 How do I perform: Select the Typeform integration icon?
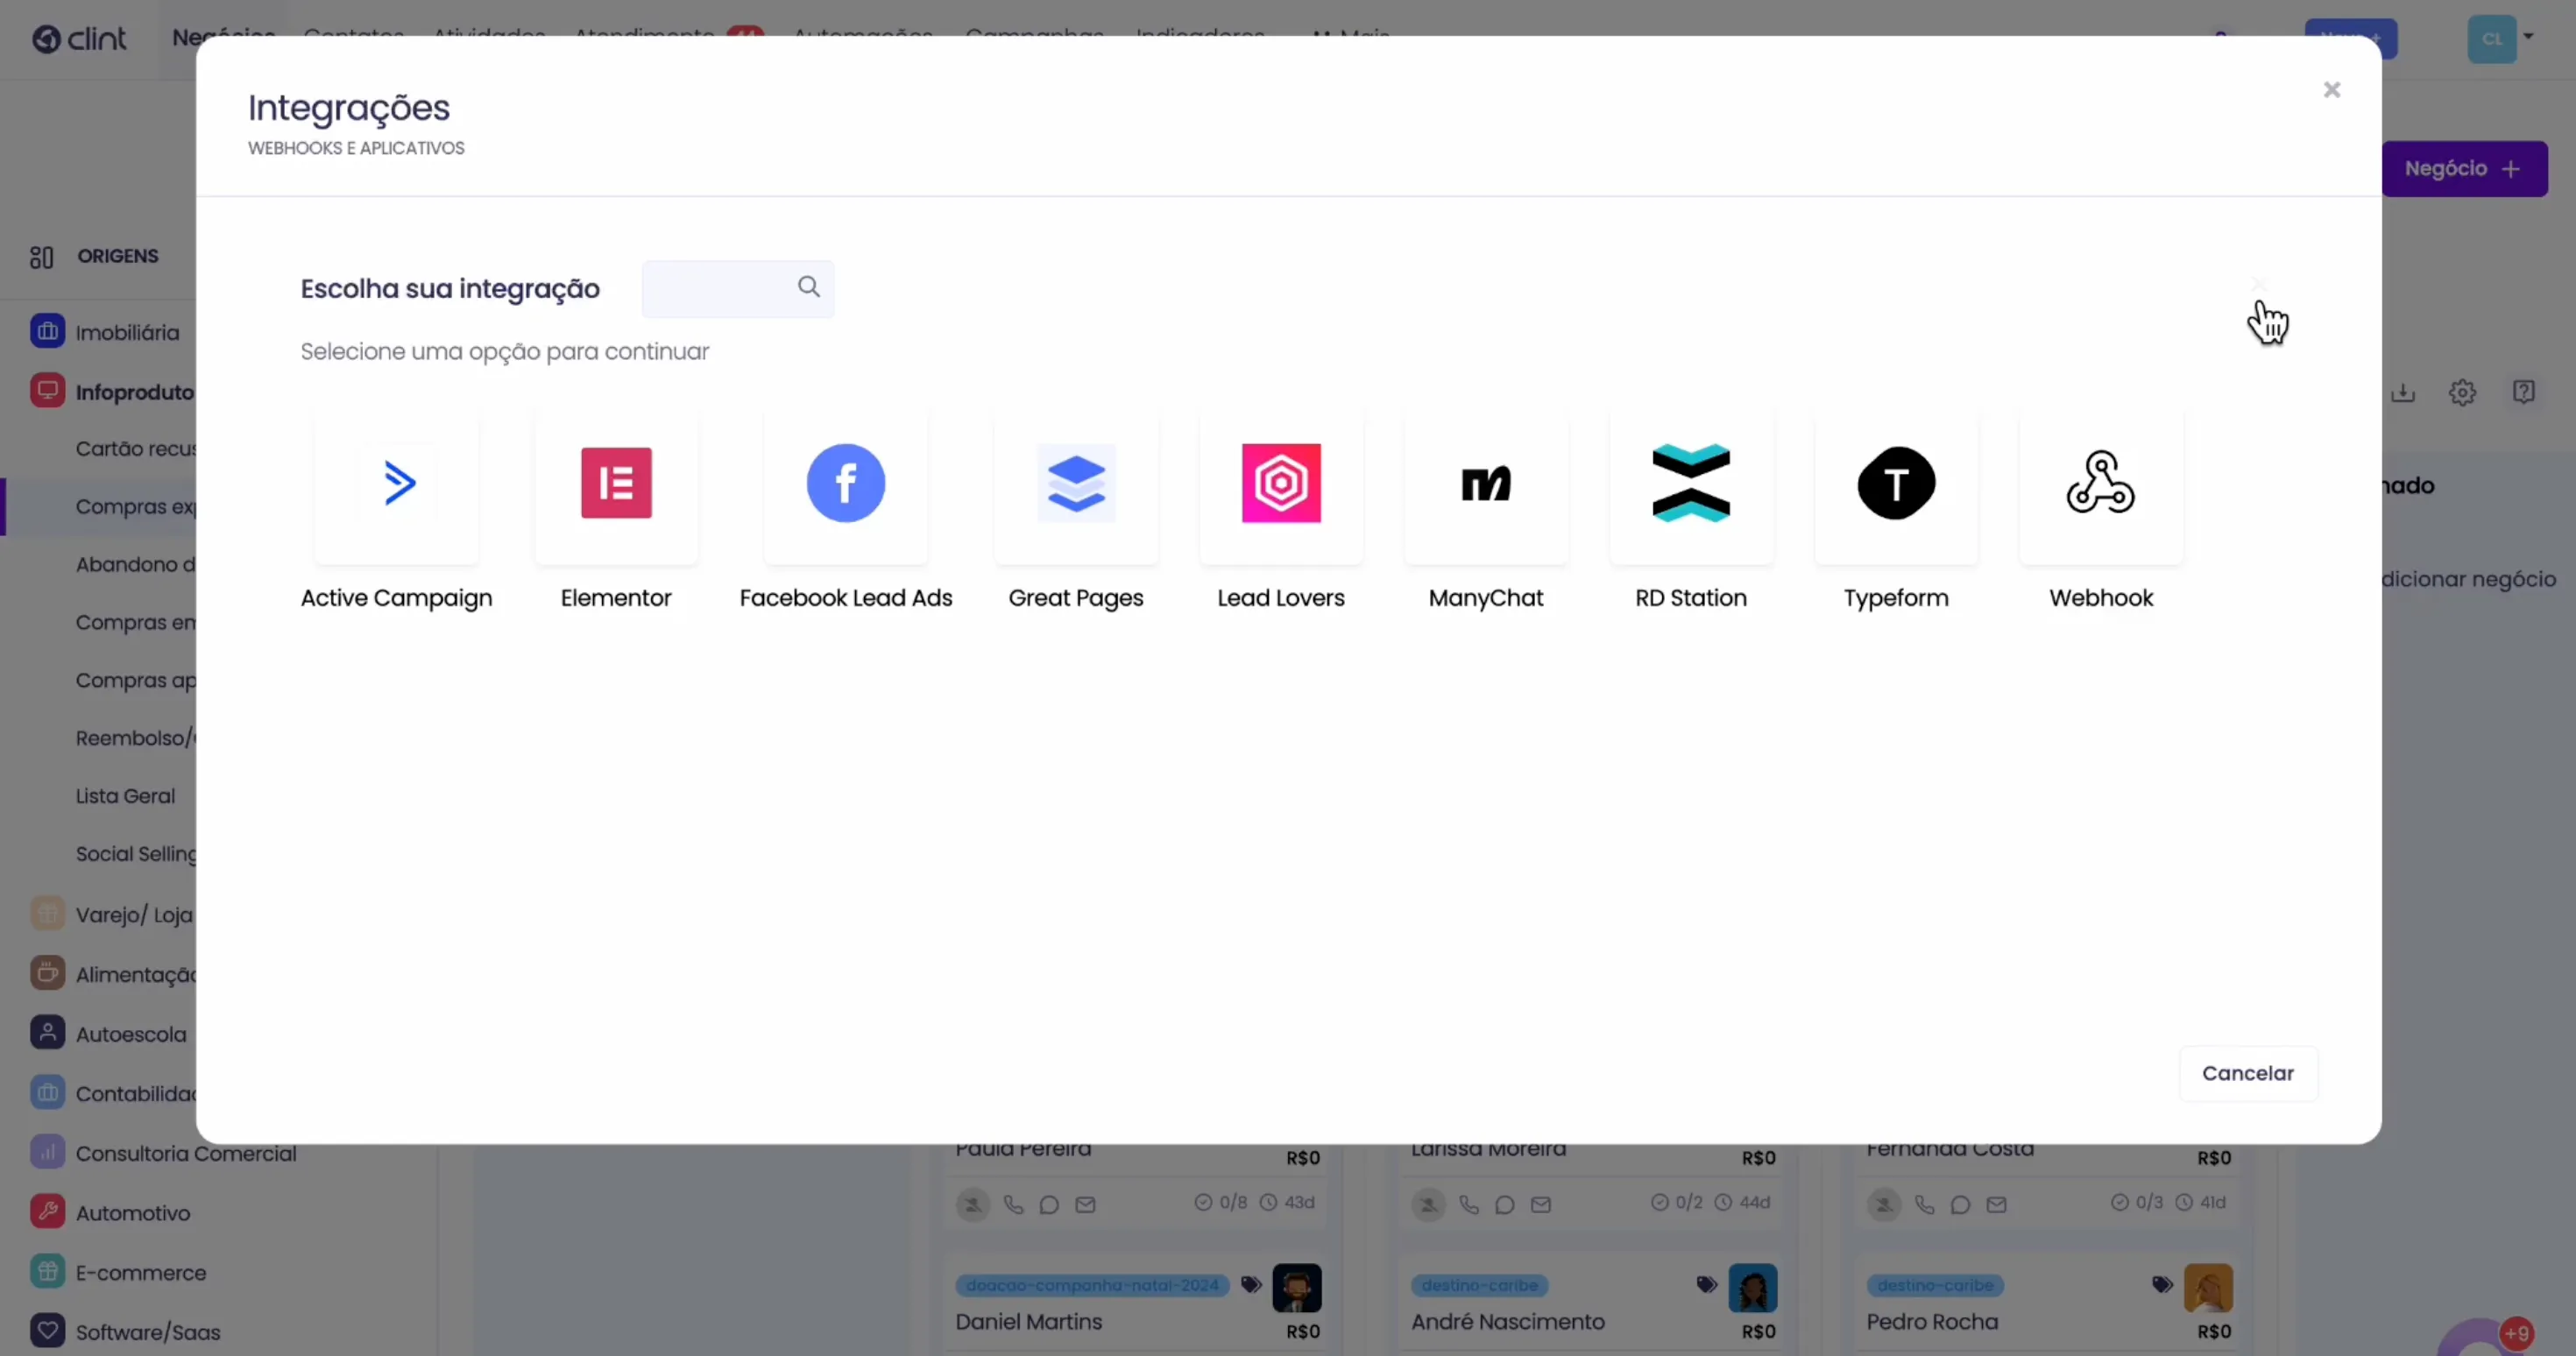[x=1896, y=483]
